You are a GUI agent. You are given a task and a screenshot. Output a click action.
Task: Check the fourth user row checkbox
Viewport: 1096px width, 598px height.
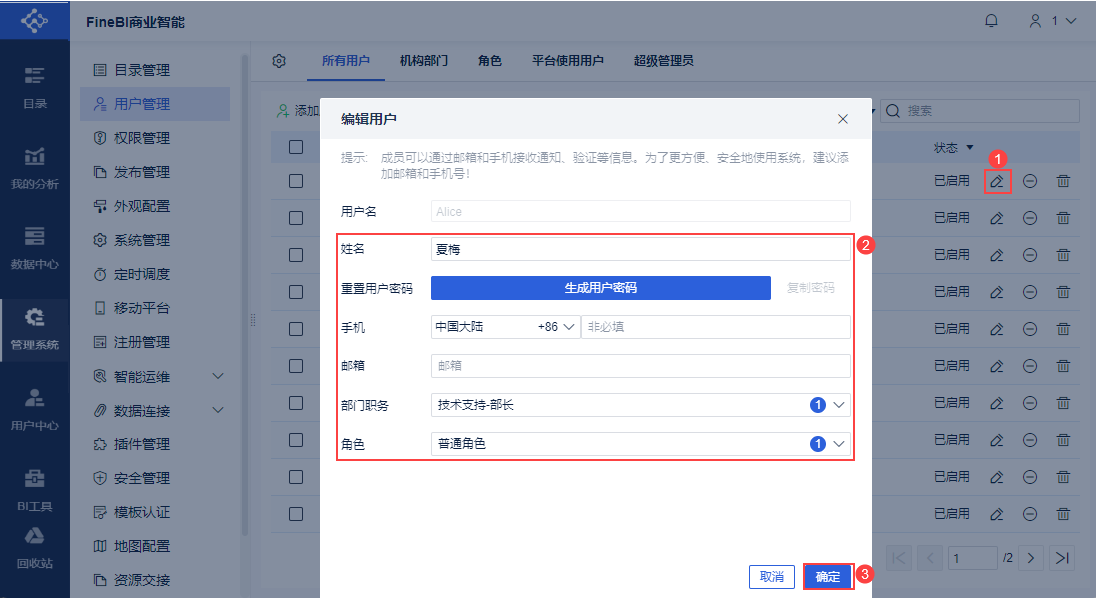click(296, 292)
